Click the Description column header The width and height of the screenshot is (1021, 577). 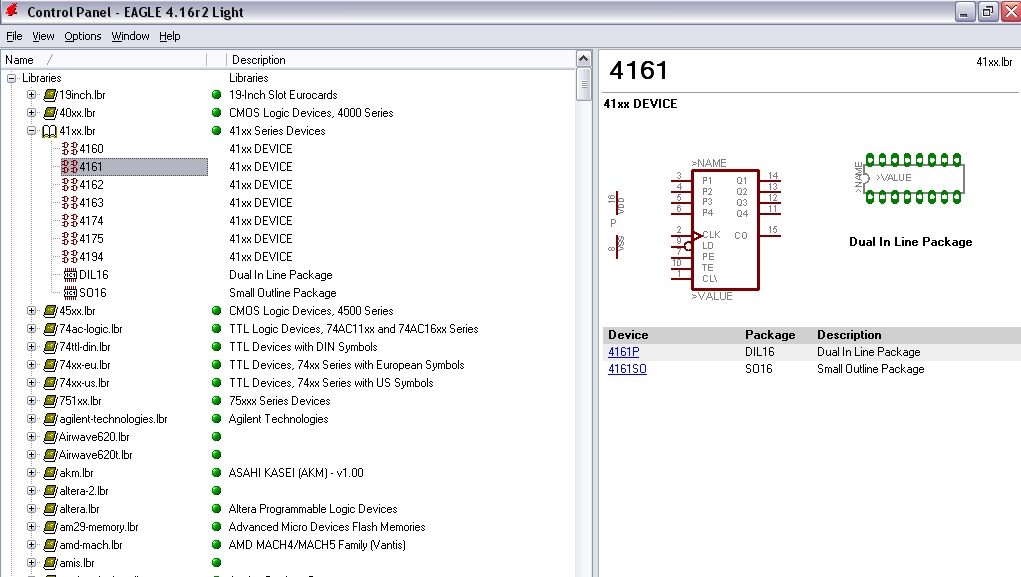(400, 60)
